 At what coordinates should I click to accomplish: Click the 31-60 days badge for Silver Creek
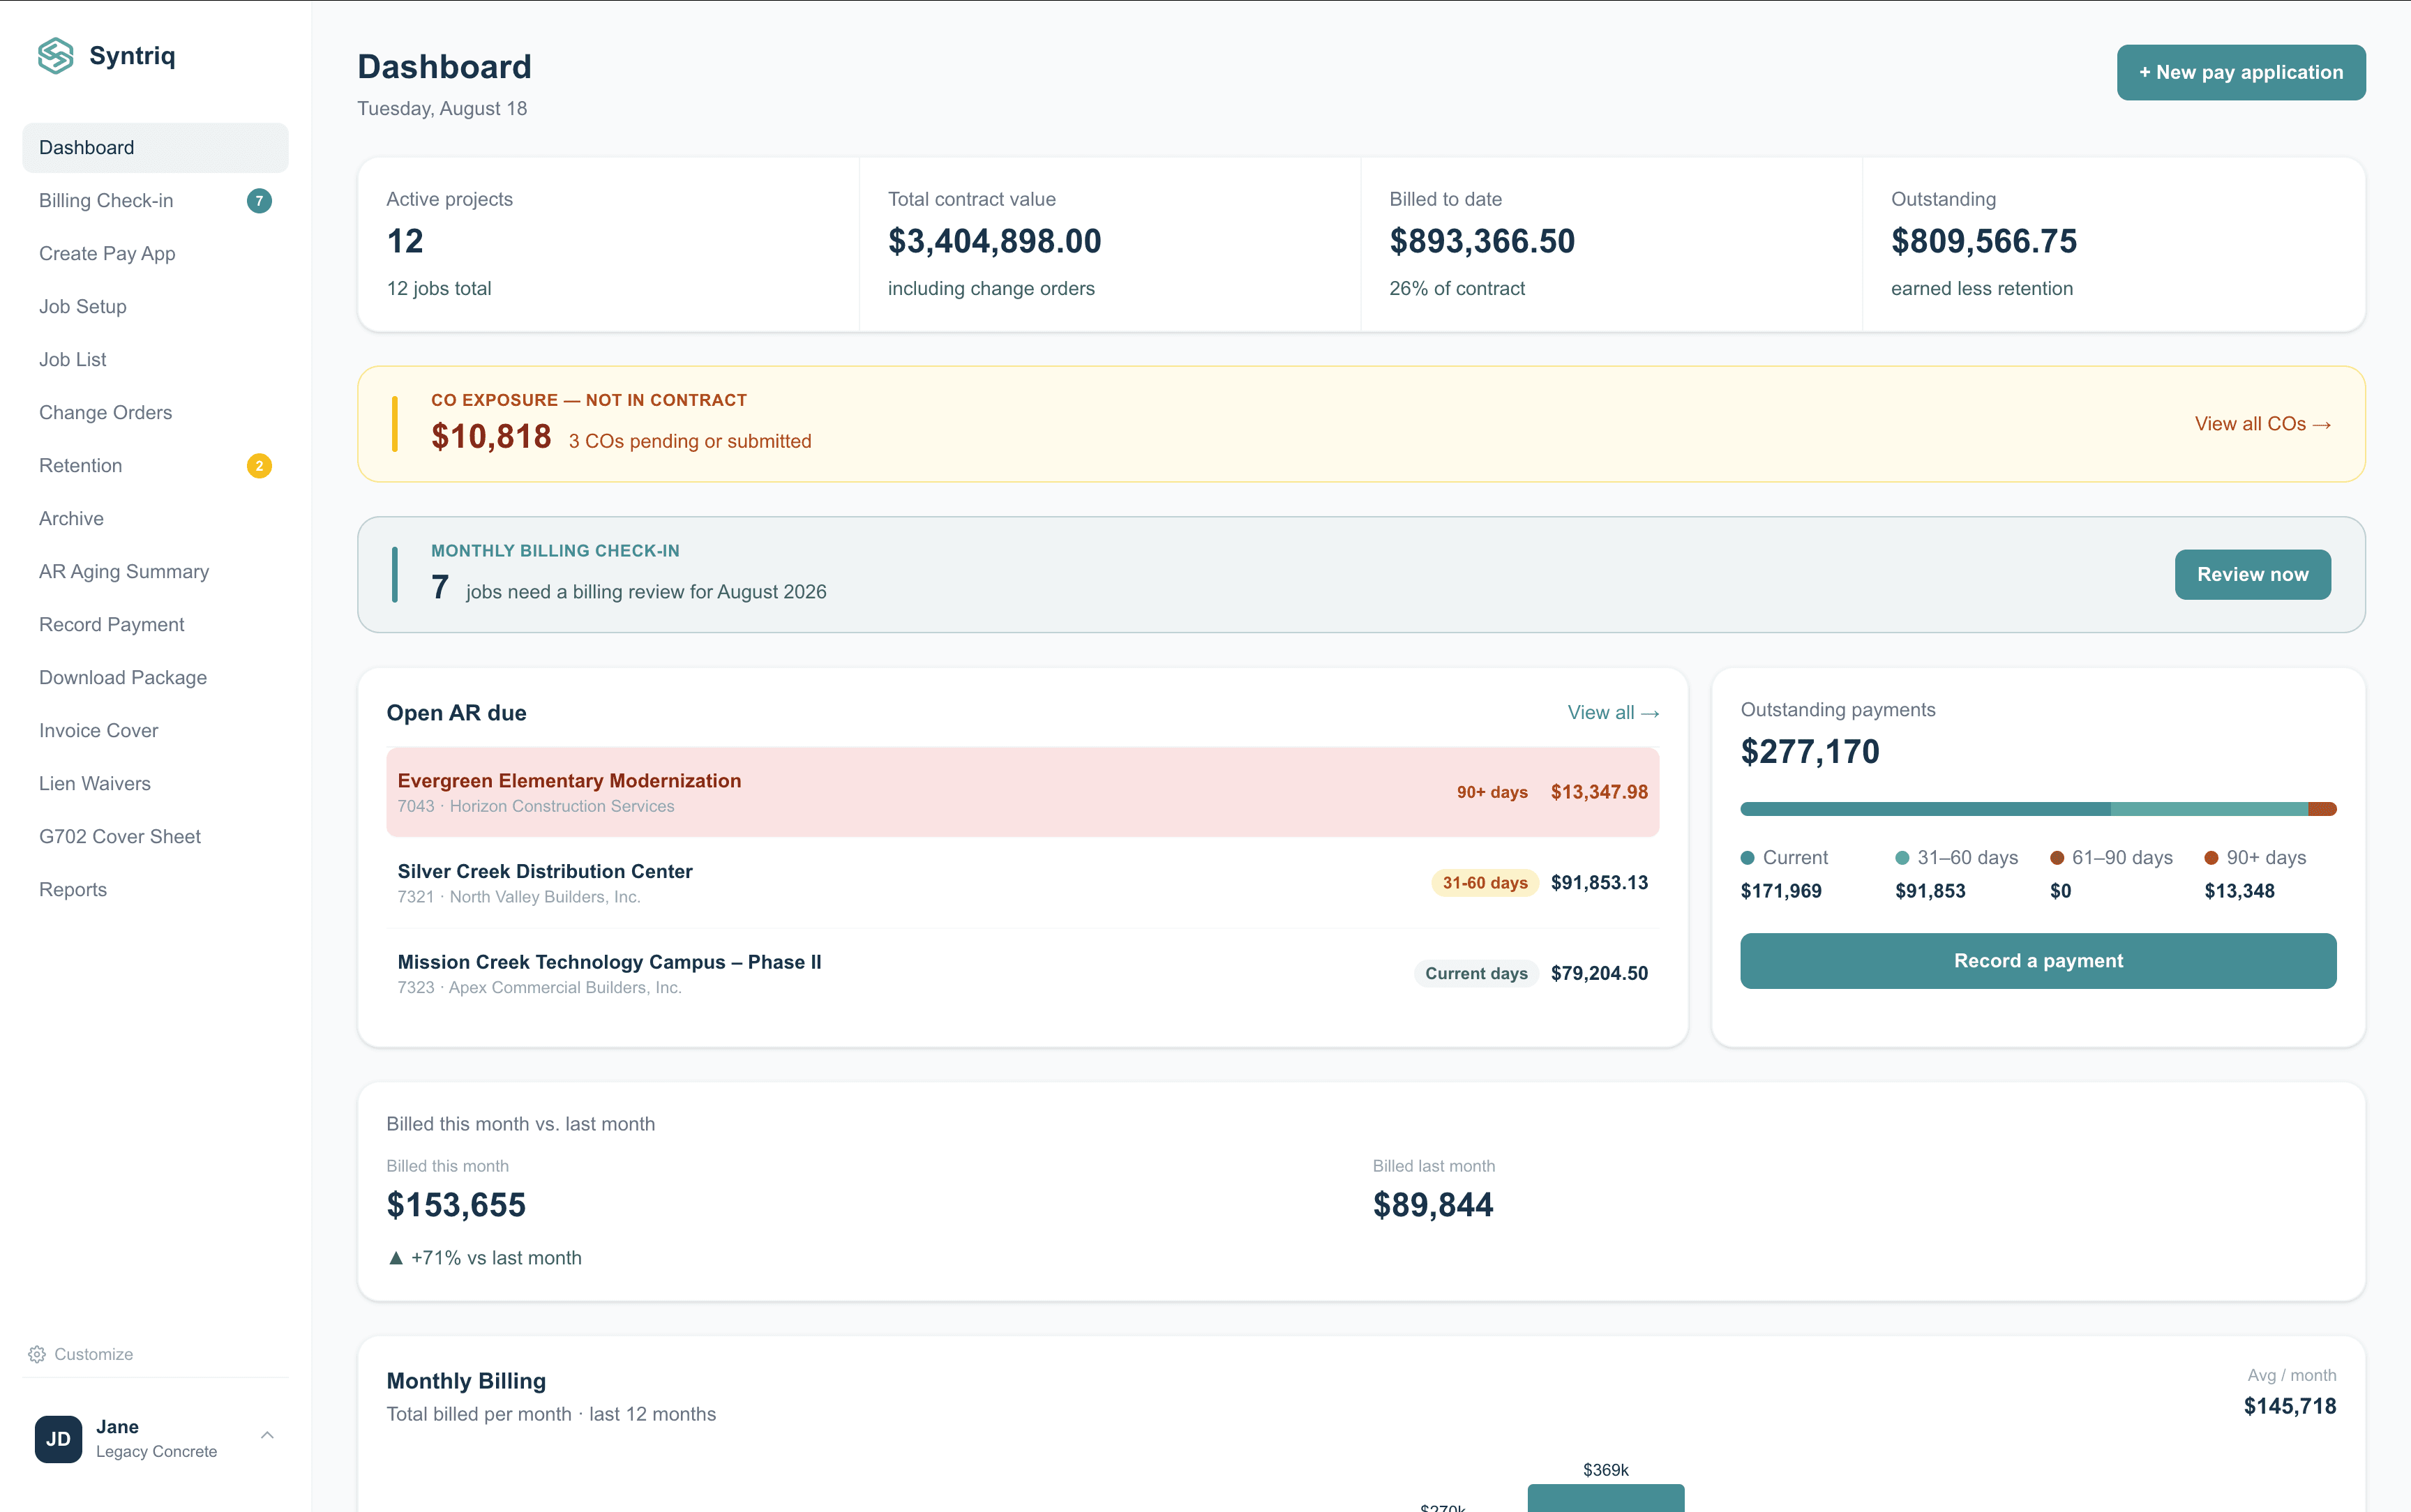coord(1485,883)
